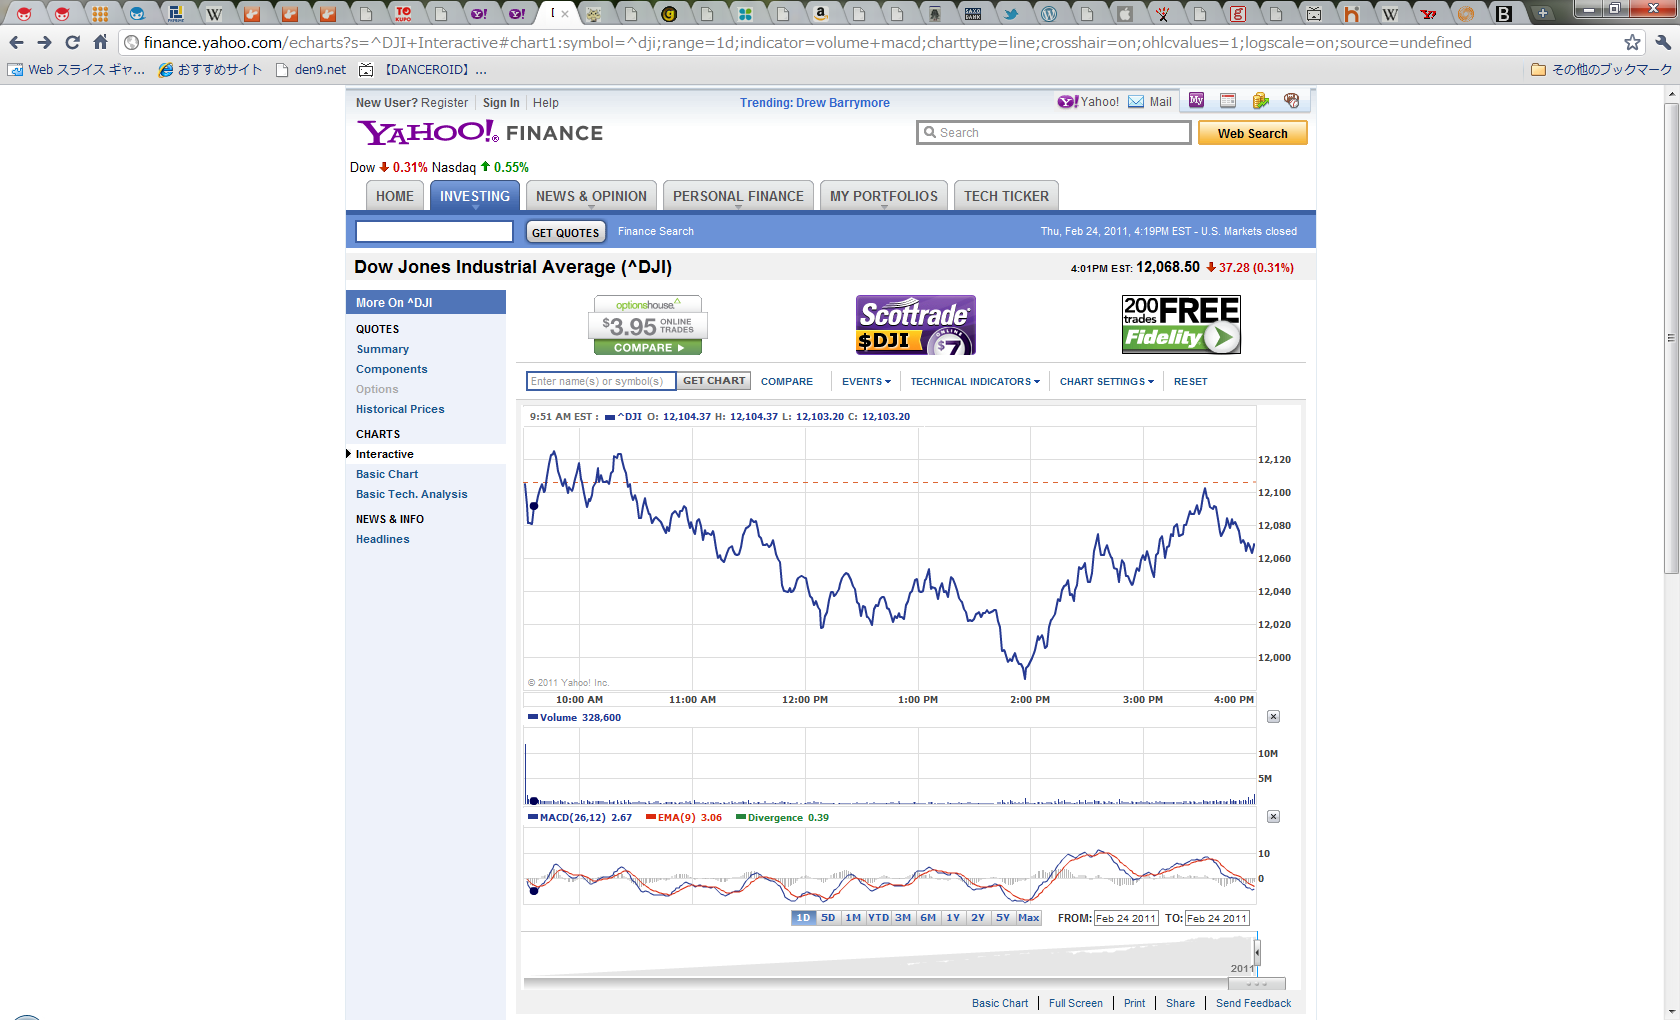Switch to the Saxo Bank tab

tap(973, 14)
